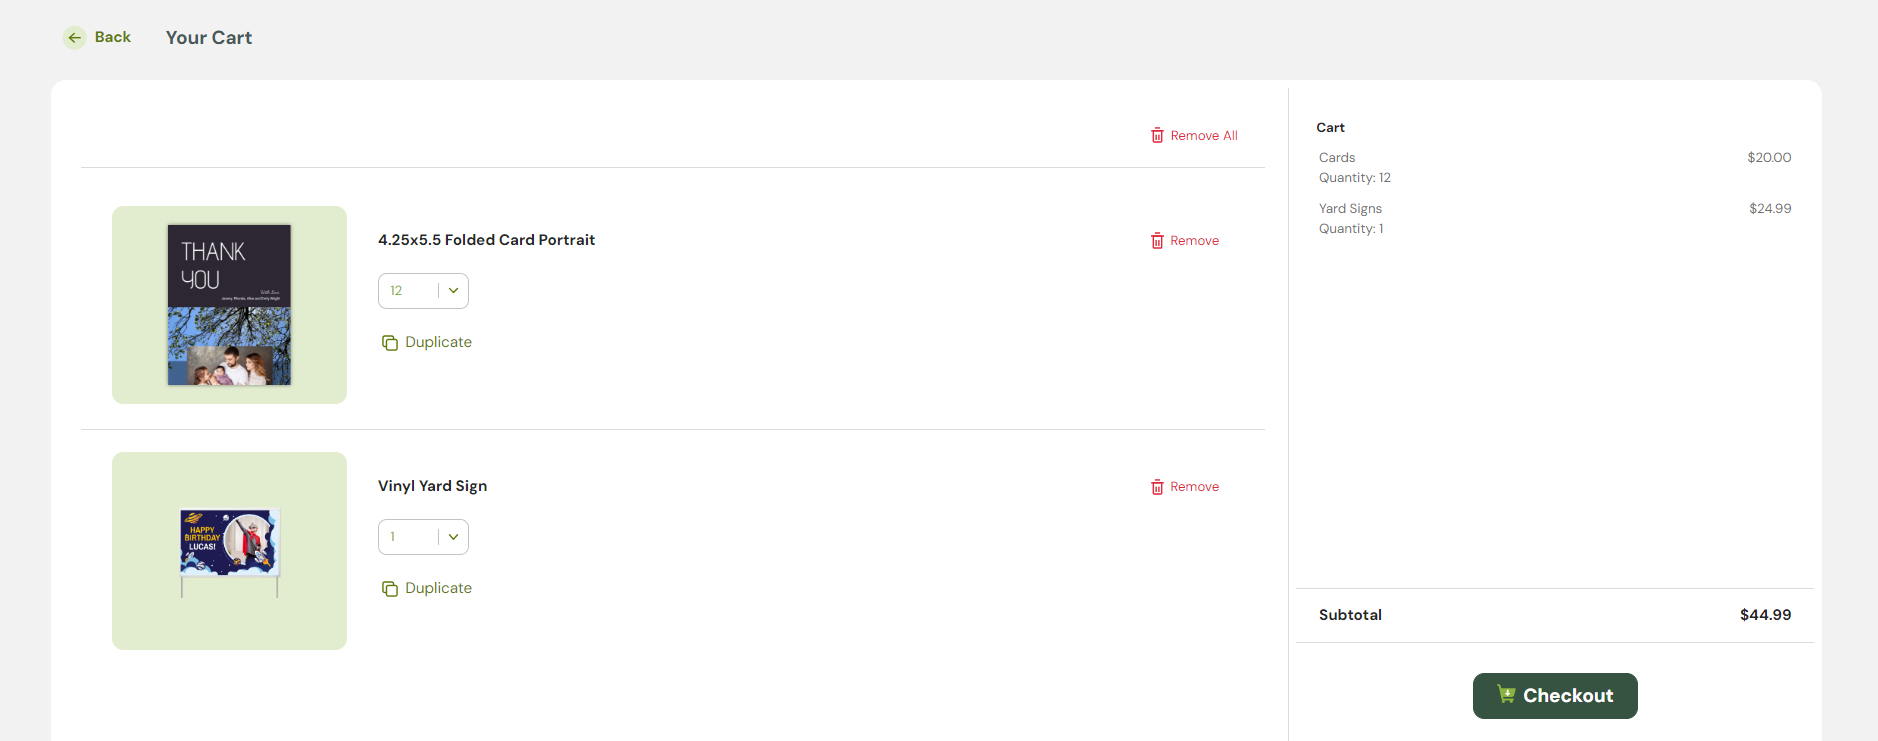The height and width of the screenshot is (741, 1878).
Task: Remove the Folded Card Portrait item
Action: (x=1185, y=241)
